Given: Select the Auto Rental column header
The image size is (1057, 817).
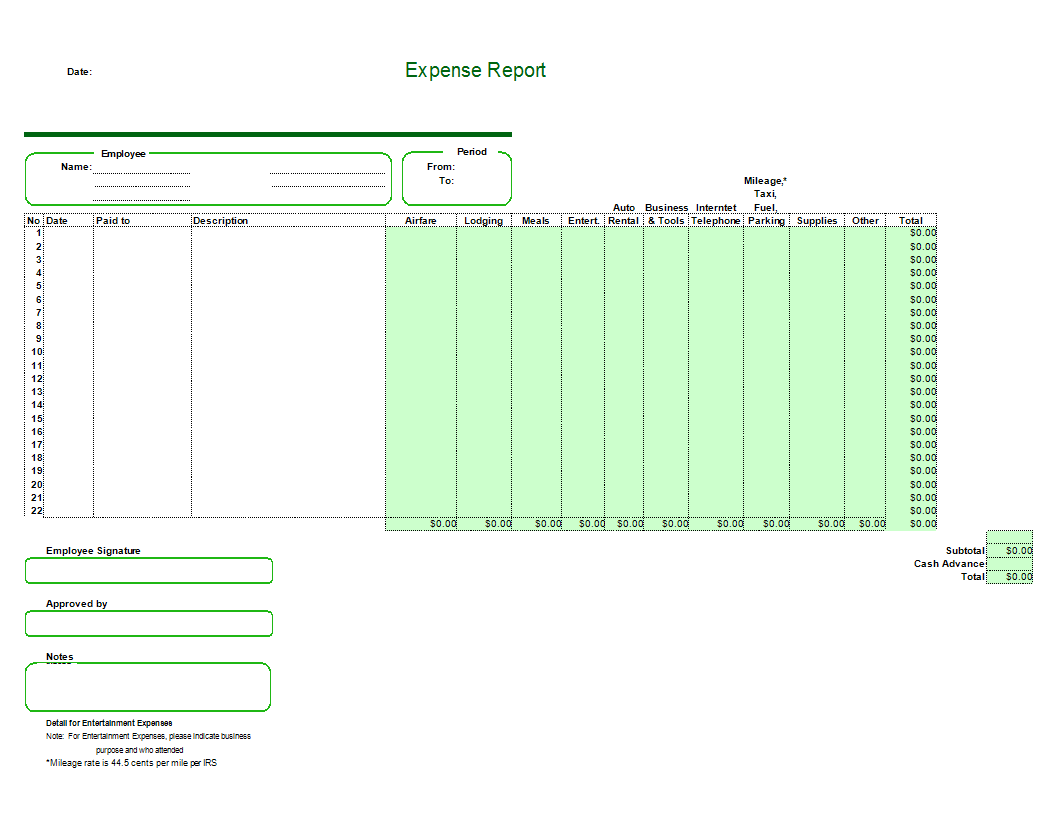Looking at the screenshot, I should coord(624,214).
